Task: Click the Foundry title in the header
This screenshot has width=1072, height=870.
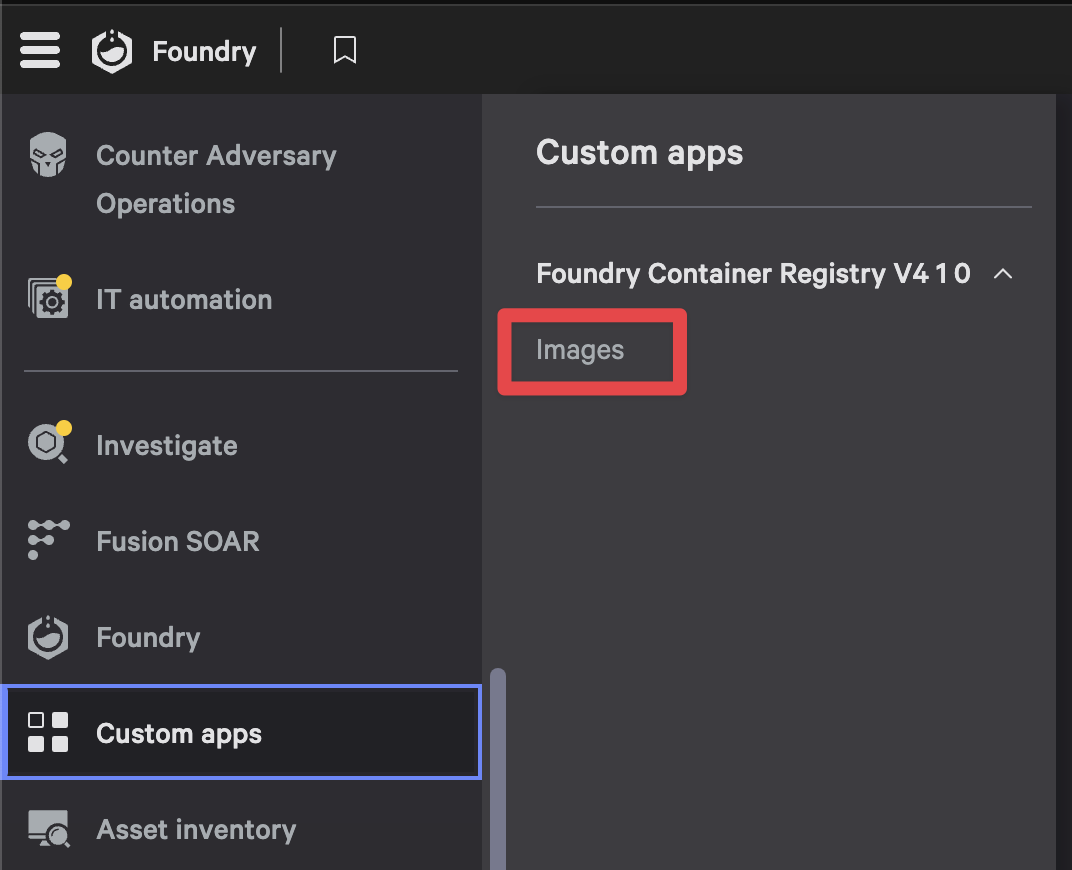Action: click(x=204, y=51)
